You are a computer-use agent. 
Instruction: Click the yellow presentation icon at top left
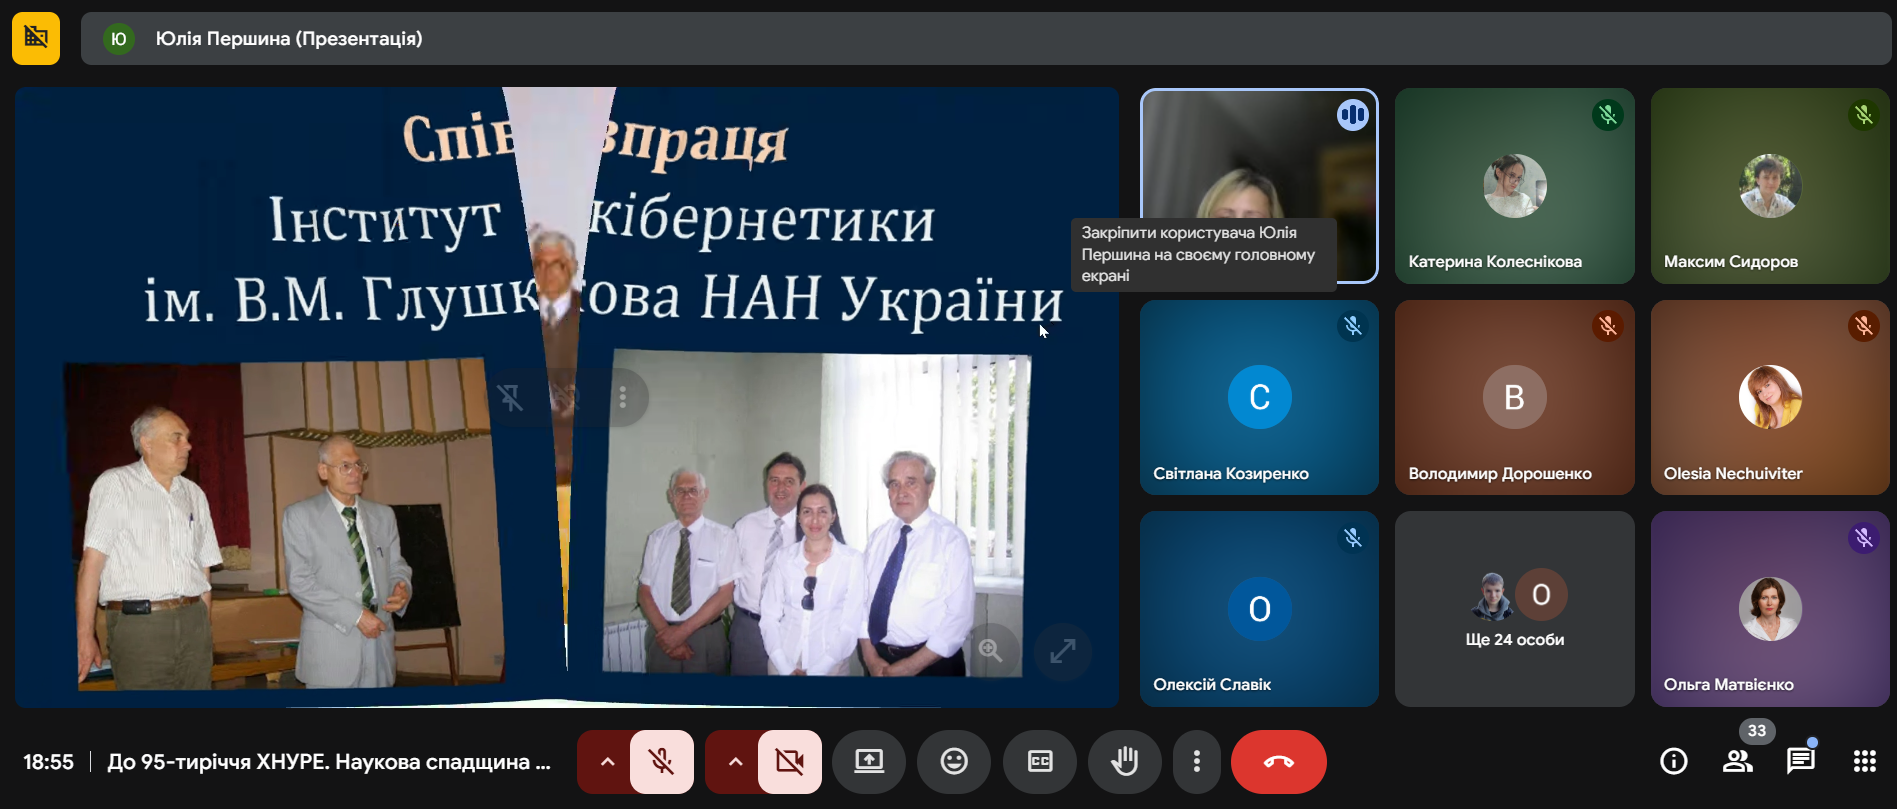[36, 38]
